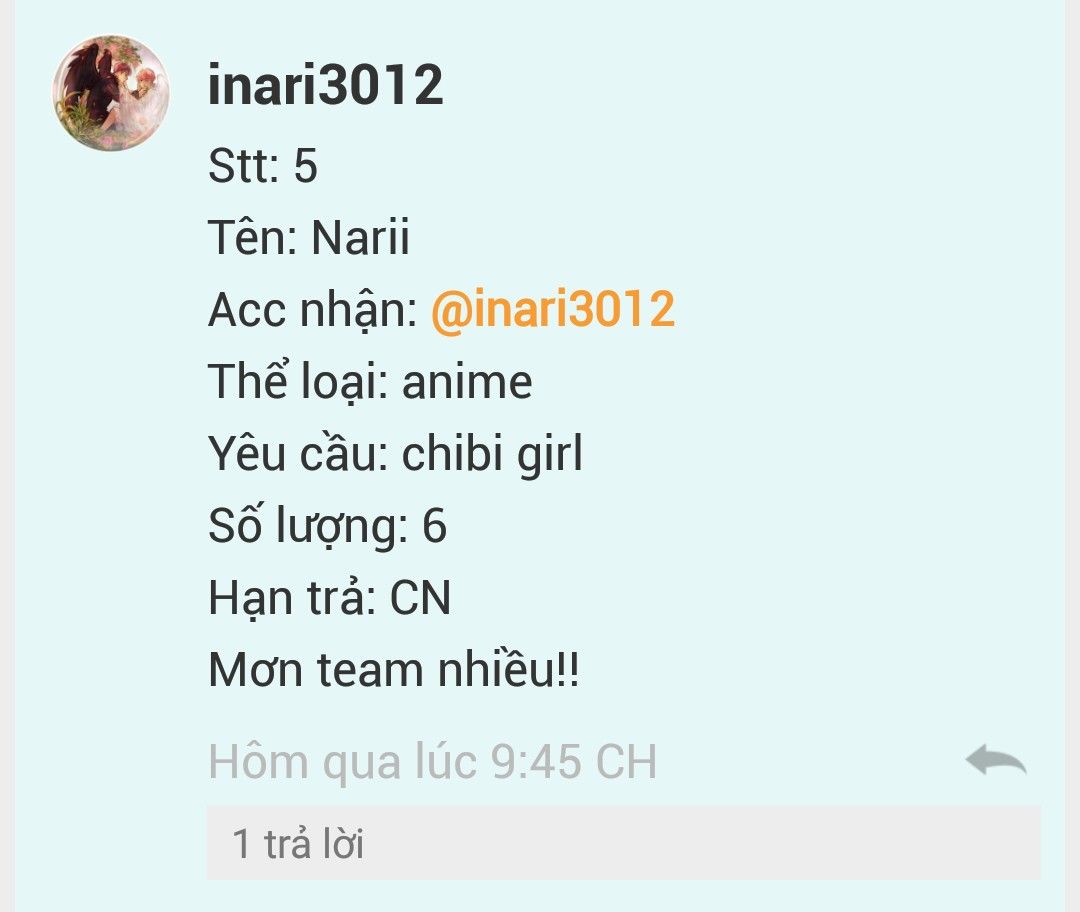Click the "Yêu cầu:" label
The width and height of the screenshot is (1080, 912).
point(298,453)
